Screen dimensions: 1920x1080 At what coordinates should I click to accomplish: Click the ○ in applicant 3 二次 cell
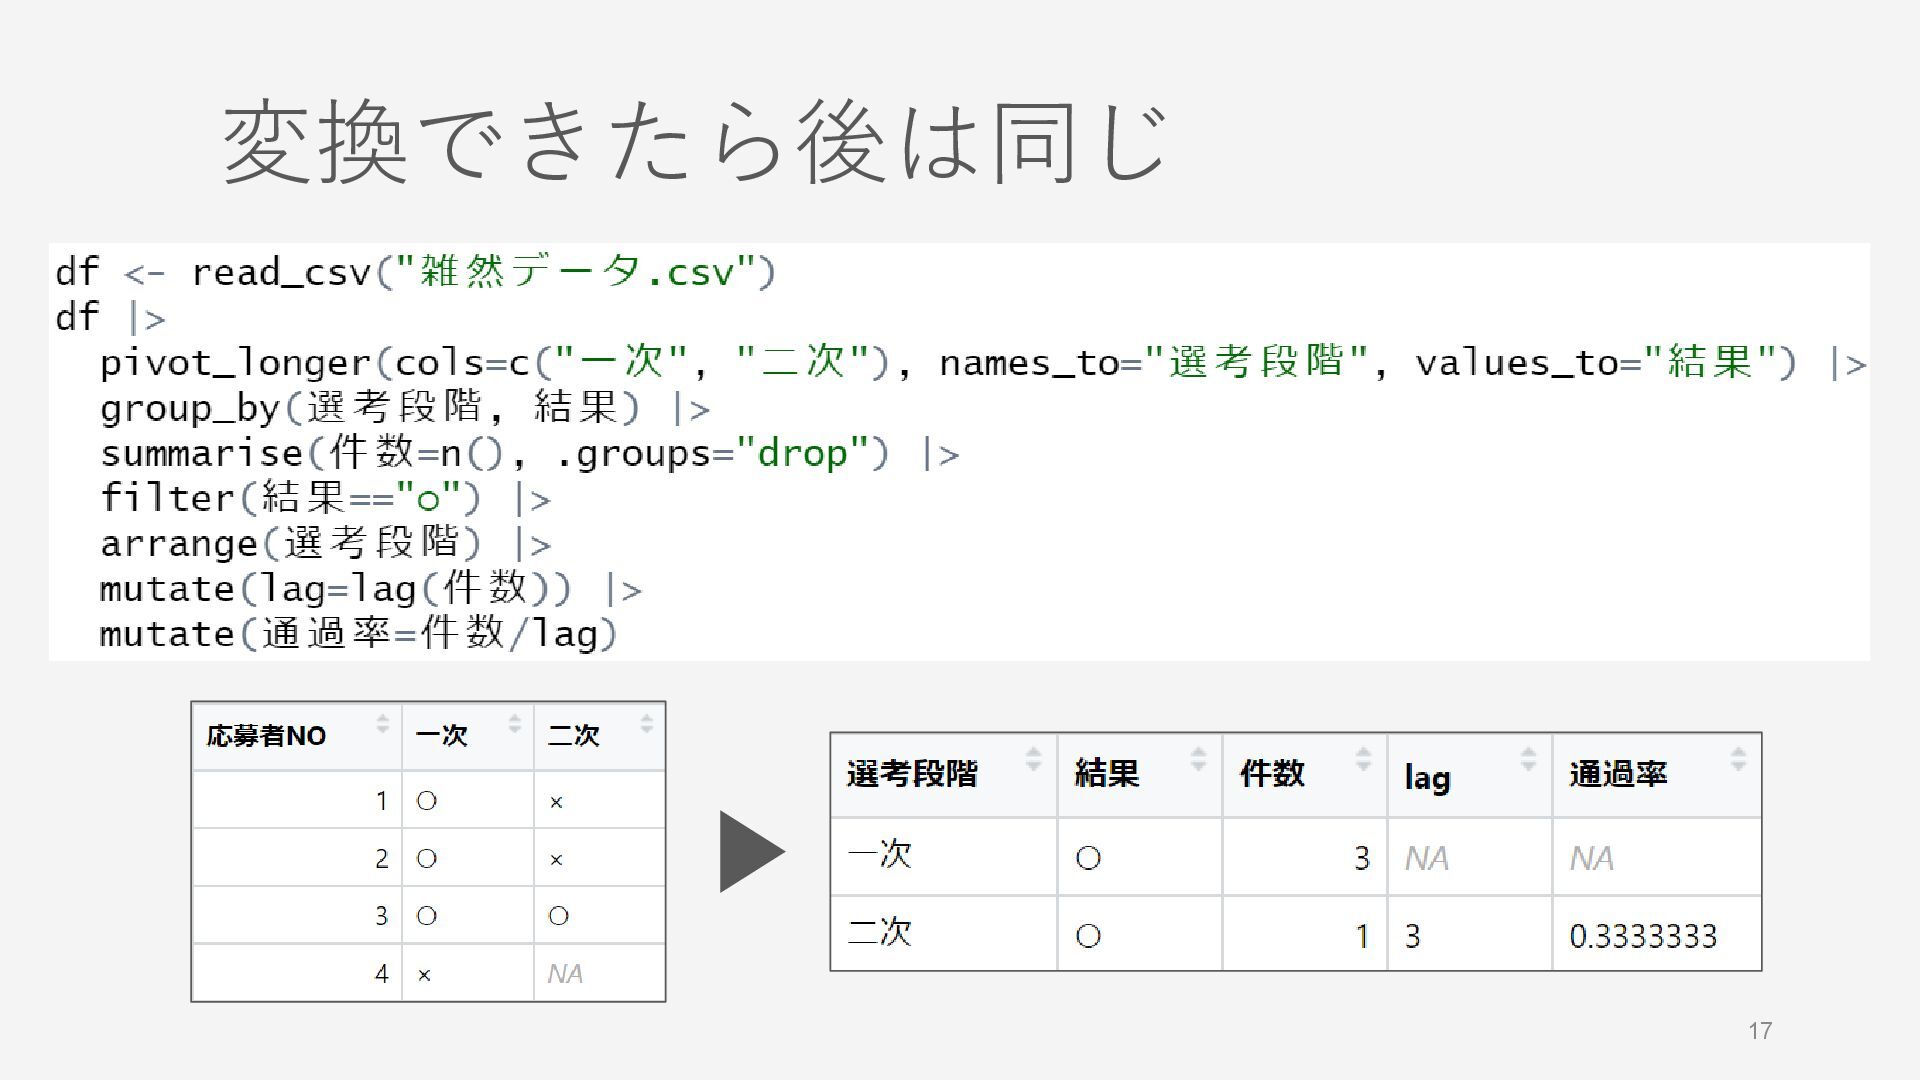pyautogui.click(x=558, y=916)
